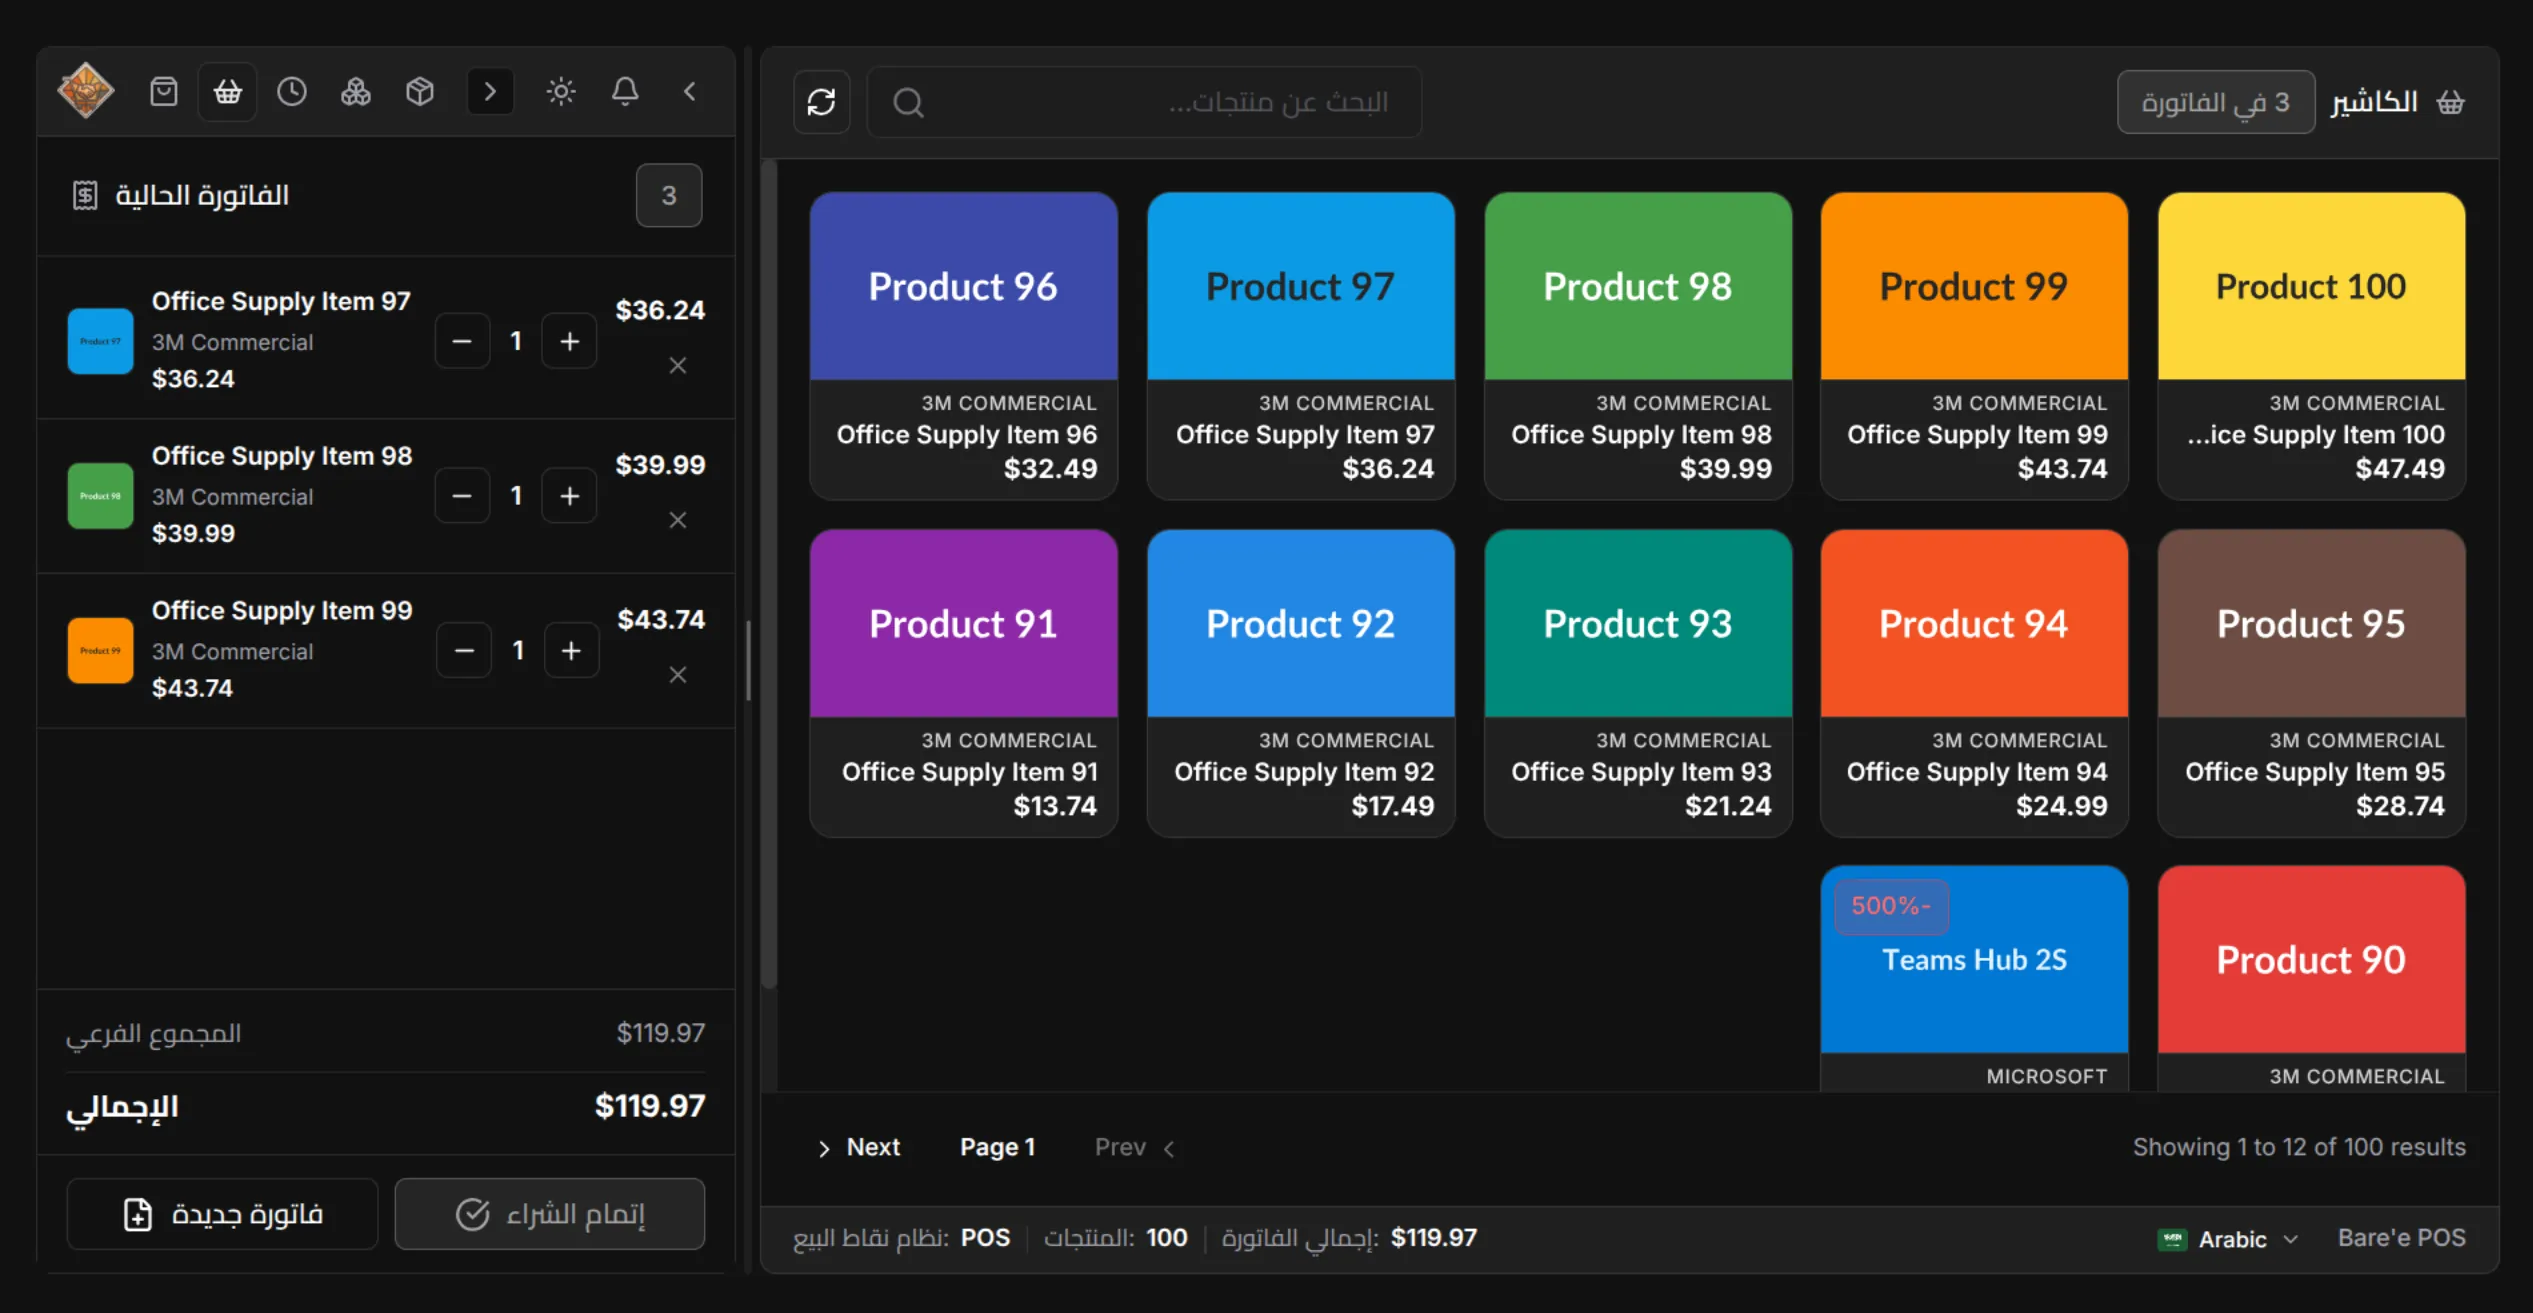The width and height of the screenshot is (2533, 1313).
Task: Open the stacked boxes inventory icon
Action: pos(356,92)
